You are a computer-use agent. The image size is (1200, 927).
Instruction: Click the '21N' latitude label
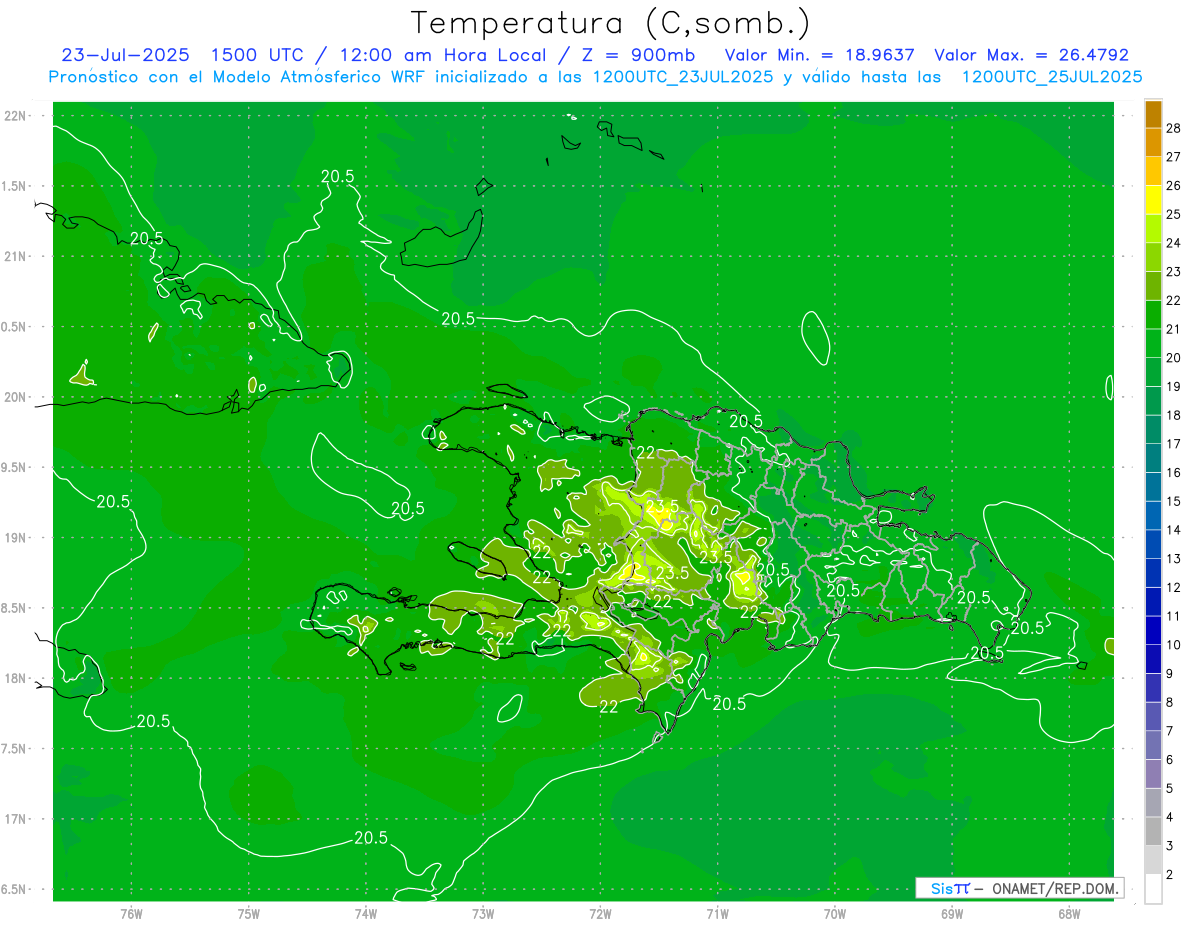(x=16, y=256)
